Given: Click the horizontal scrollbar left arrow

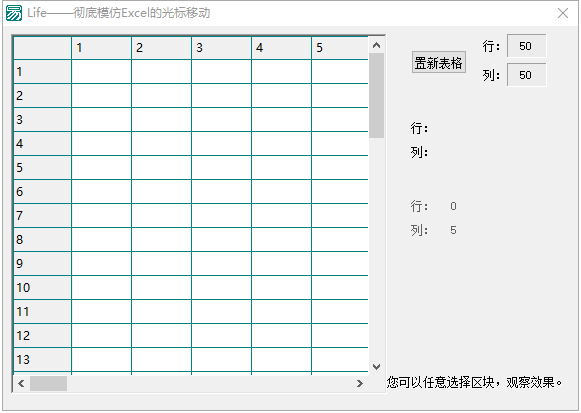Looking at the screenshot, I should 21,383.
